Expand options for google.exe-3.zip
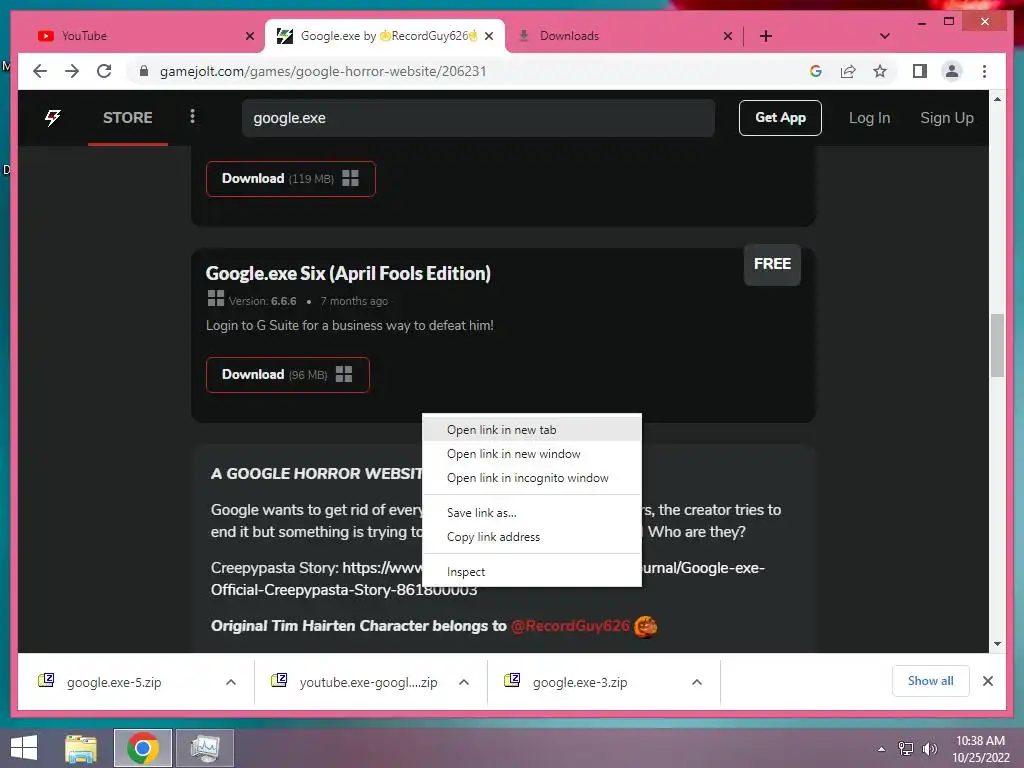 697,682
